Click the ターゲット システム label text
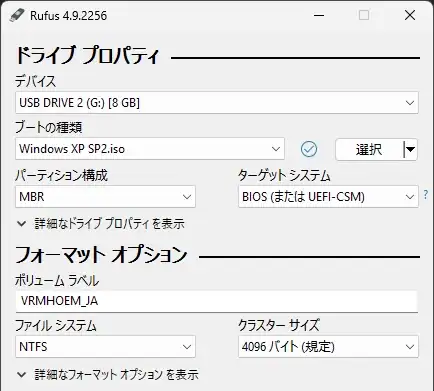Image resolution: width=434 pixels, height=391 pixels. [284, 175]
